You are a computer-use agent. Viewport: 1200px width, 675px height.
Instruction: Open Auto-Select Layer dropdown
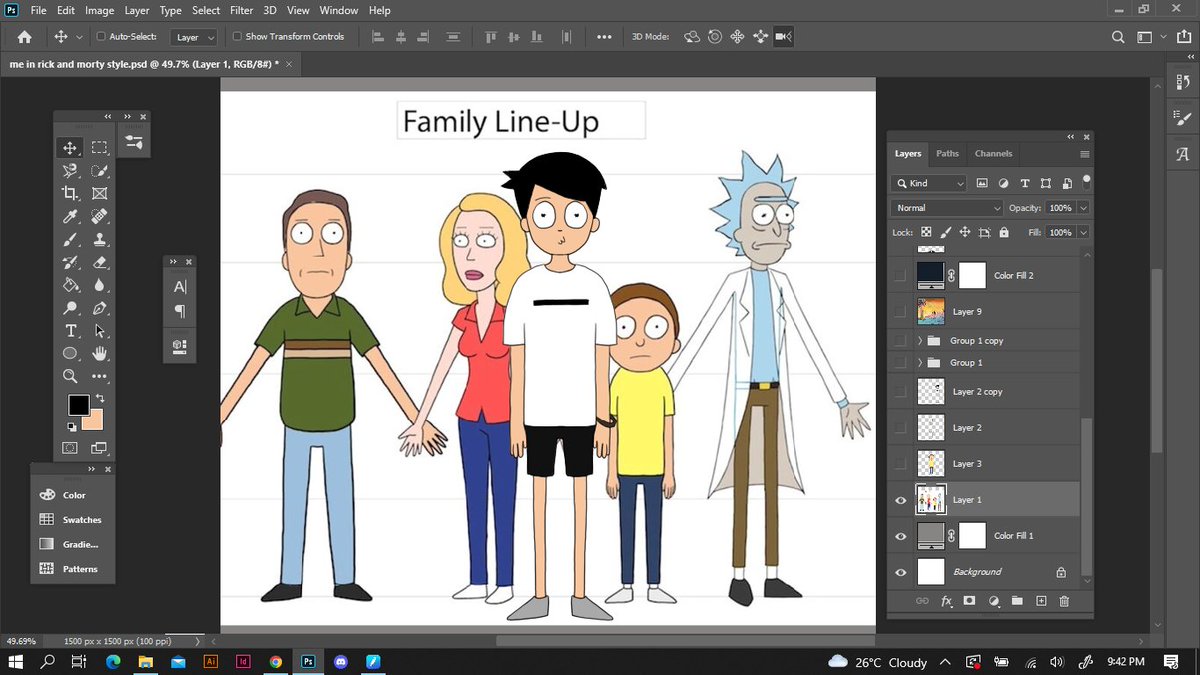click(x=194, y=37)
